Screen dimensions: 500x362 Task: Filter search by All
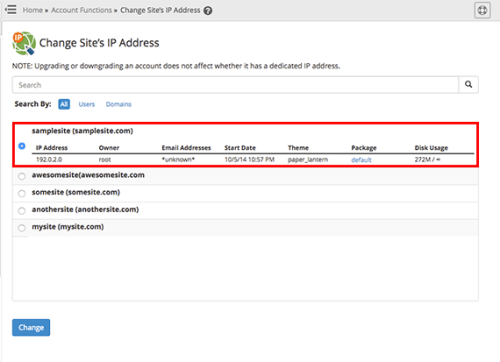[x=64, y=104]
